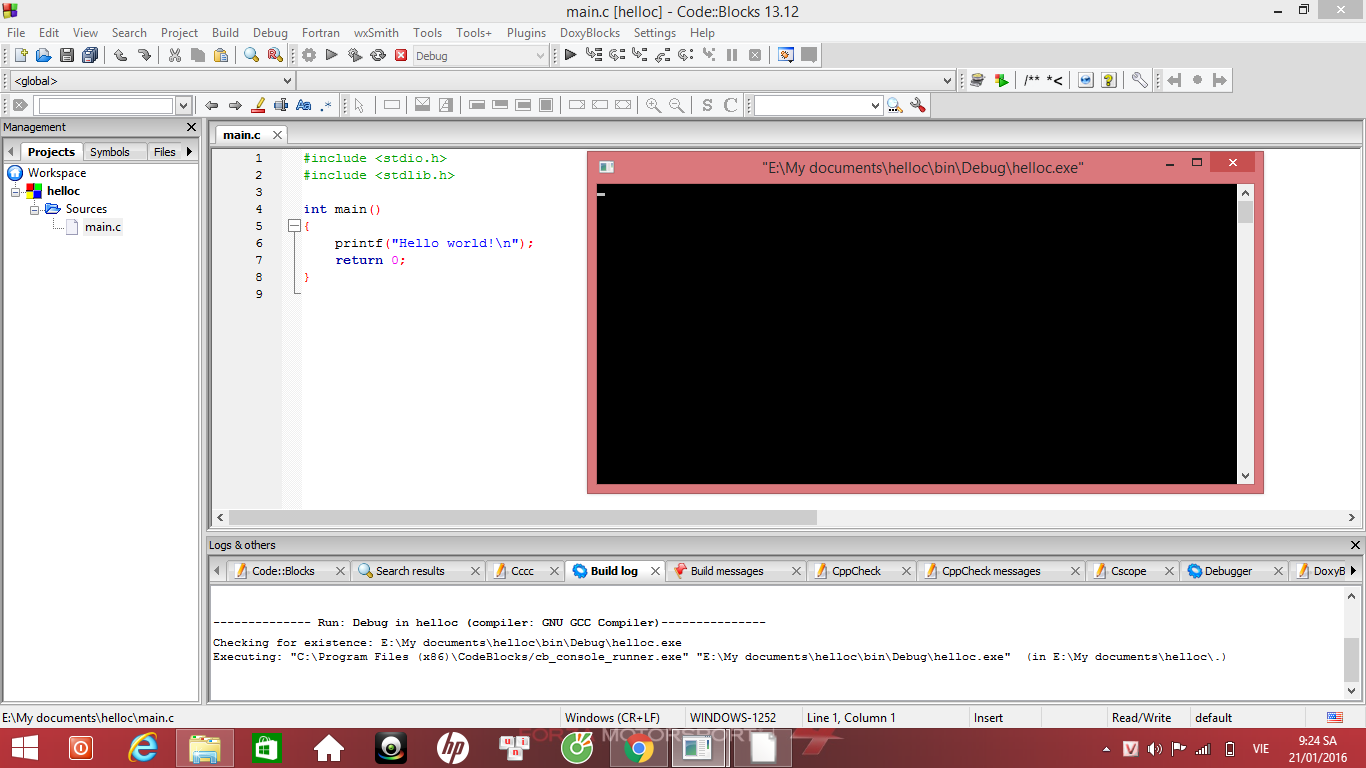Collapse the helloc project tree node
Screen dimensions: 1366x768
click(x=16, y=191)
